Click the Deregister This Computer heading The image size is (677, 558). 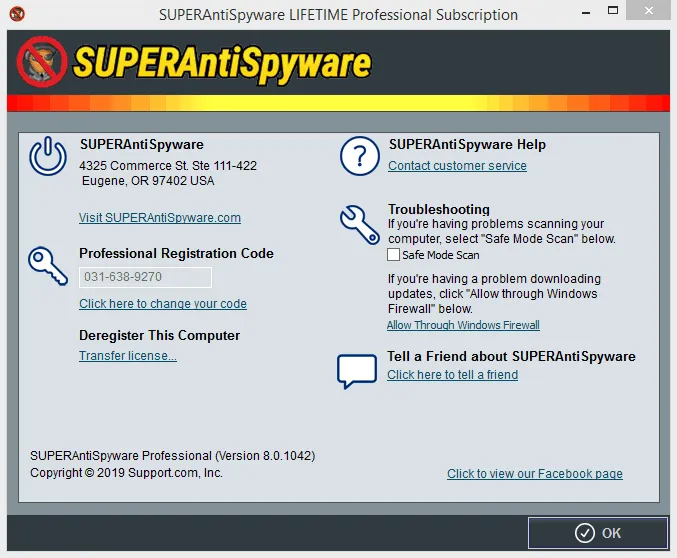coord(159,335)
